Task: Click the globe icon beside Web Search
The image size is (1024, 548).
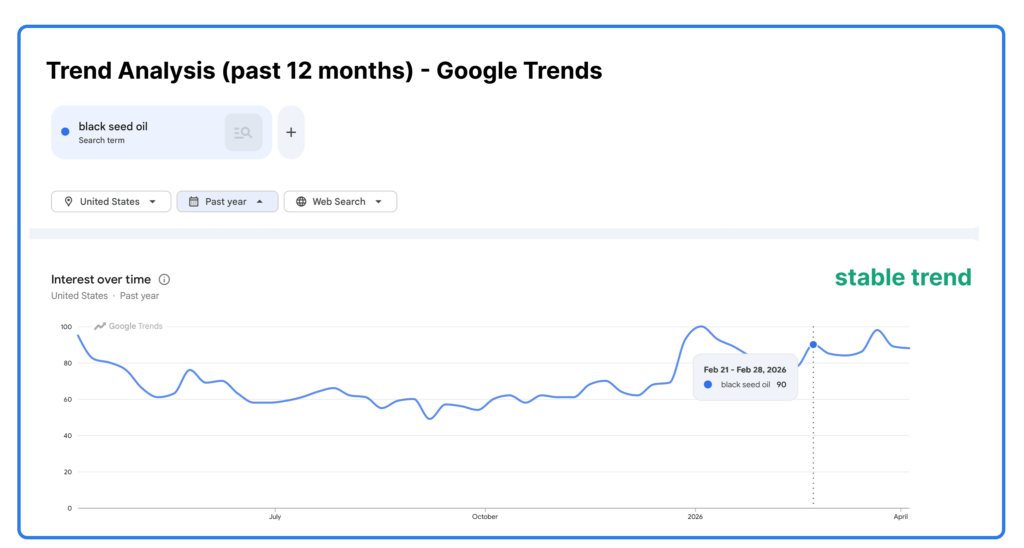Action: (301, 202)
